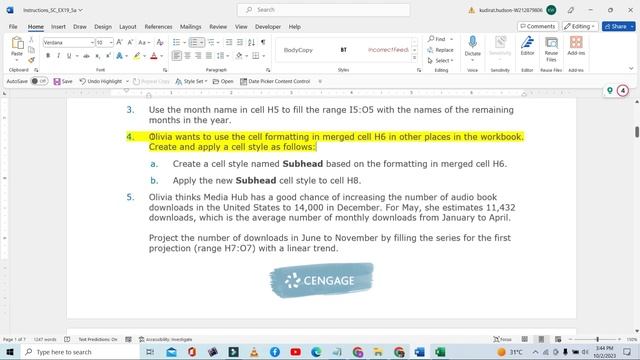Toggle the AutoSave switch

point(39,81)
